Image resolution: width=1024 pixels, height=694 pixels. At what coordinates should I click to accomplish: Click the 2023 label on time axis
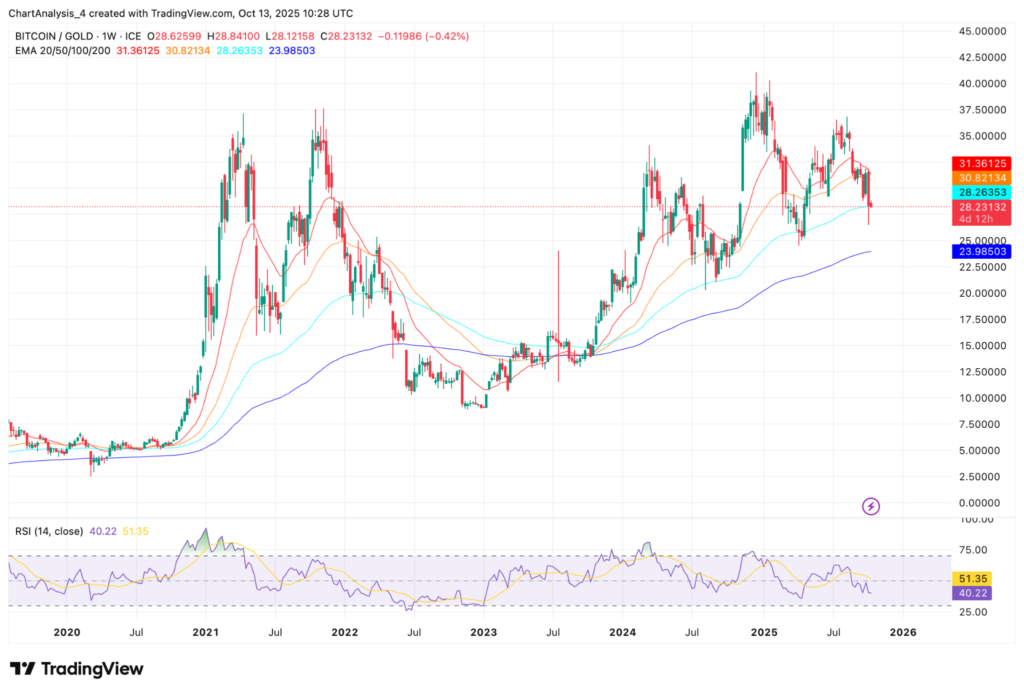(x=482, y=632)
